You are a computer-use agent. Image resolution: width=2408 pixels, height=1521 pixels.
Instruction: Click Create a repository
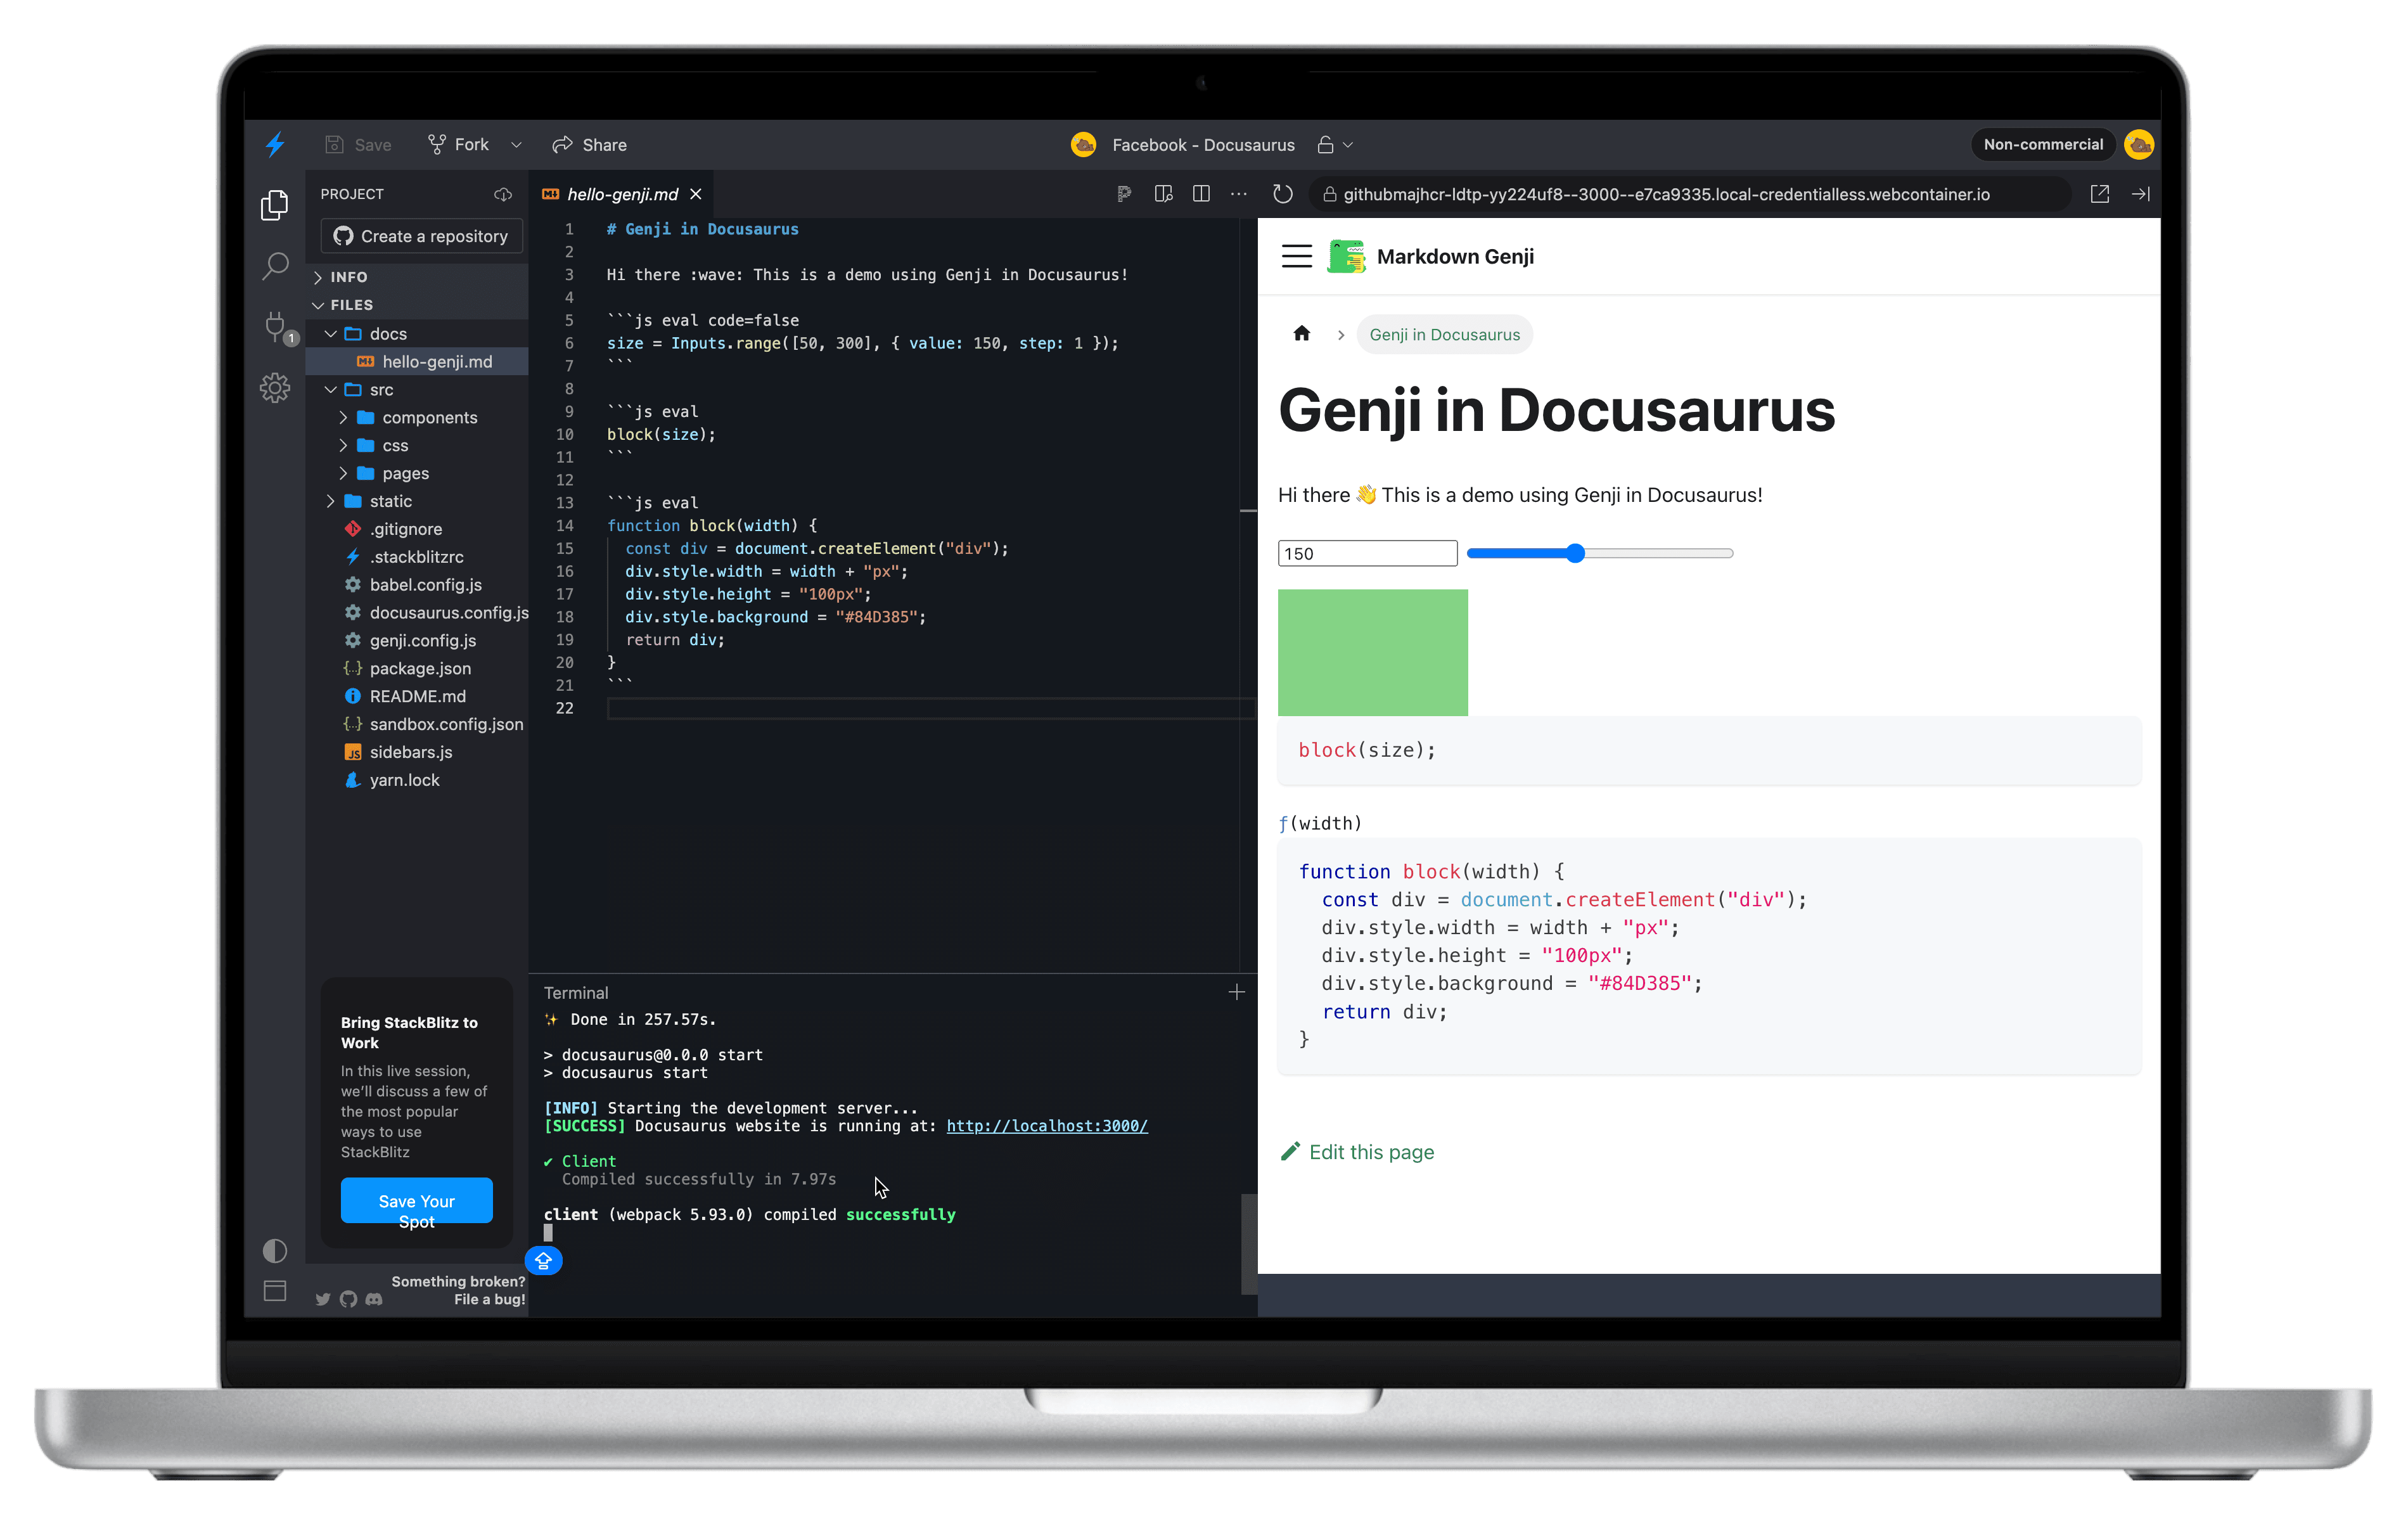[421, 236]
